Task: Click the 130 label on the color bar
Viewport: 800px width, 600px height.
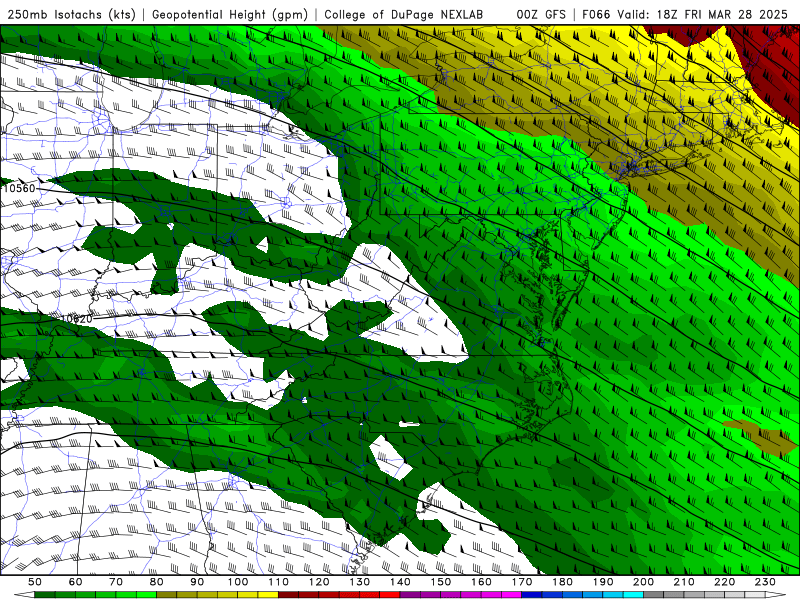Action: (x=360, y=582)
